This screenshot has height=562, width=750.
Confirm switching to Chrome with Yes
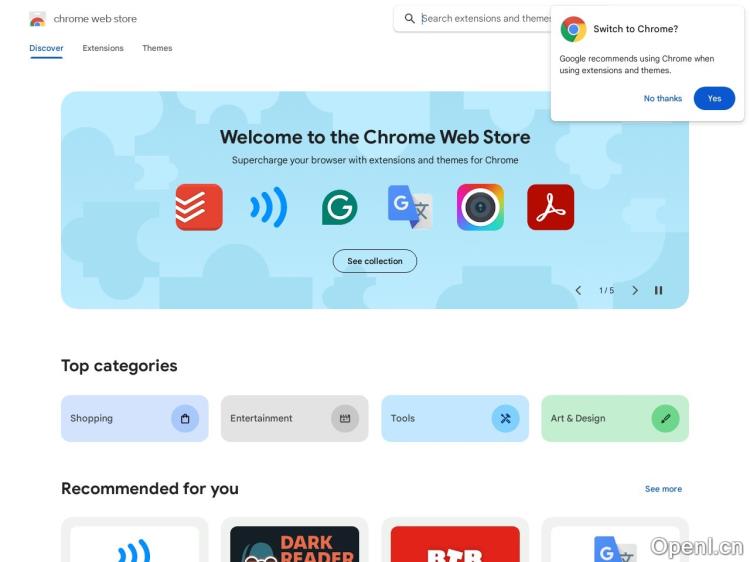point(714,98)
